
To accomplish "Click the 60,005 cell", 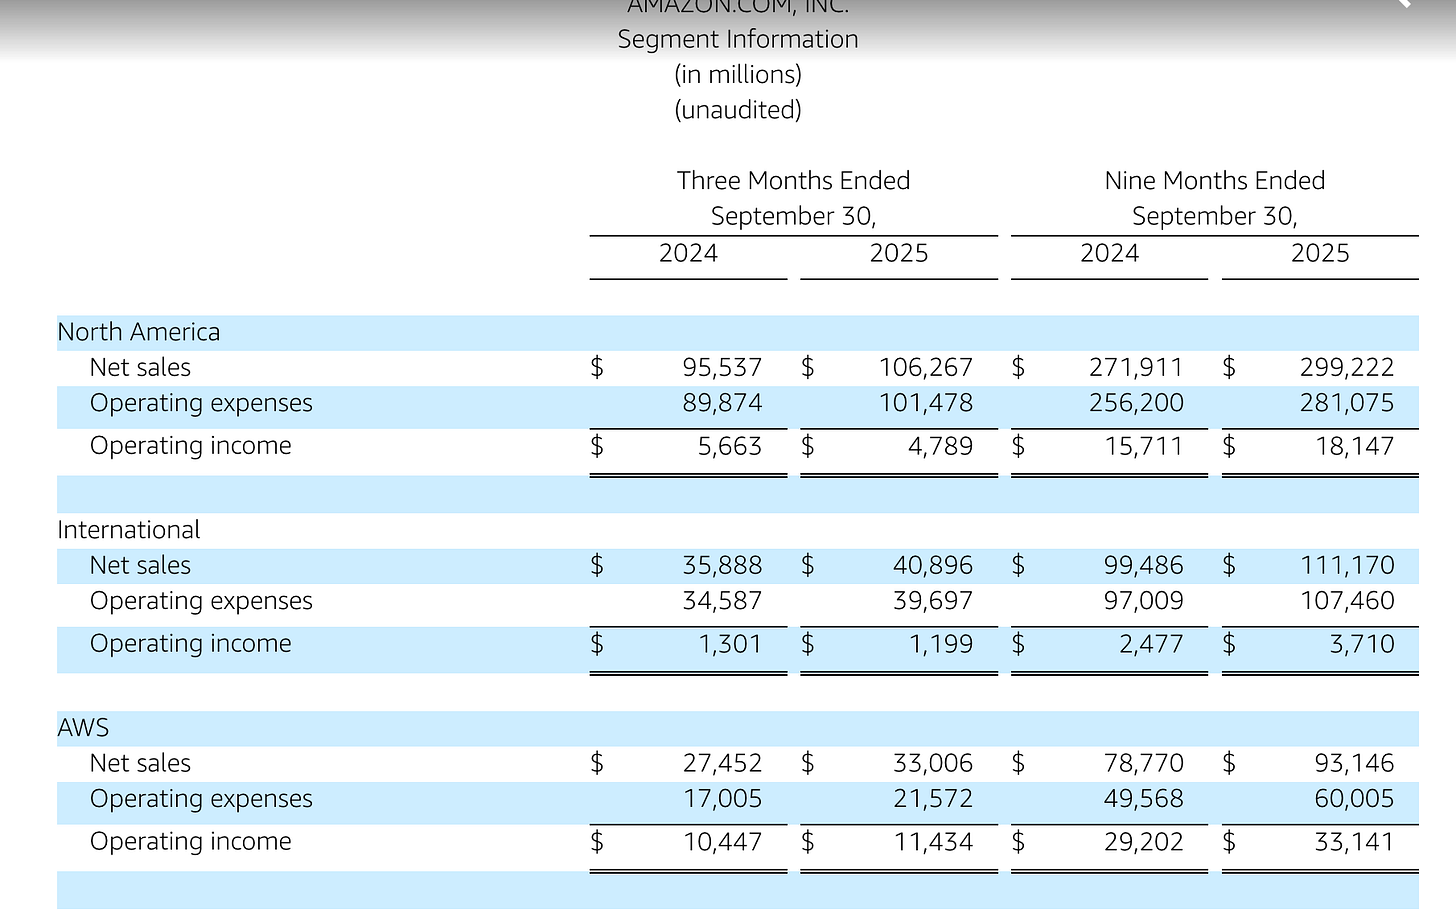I will pyautogui.click(x=1355, y=799).
